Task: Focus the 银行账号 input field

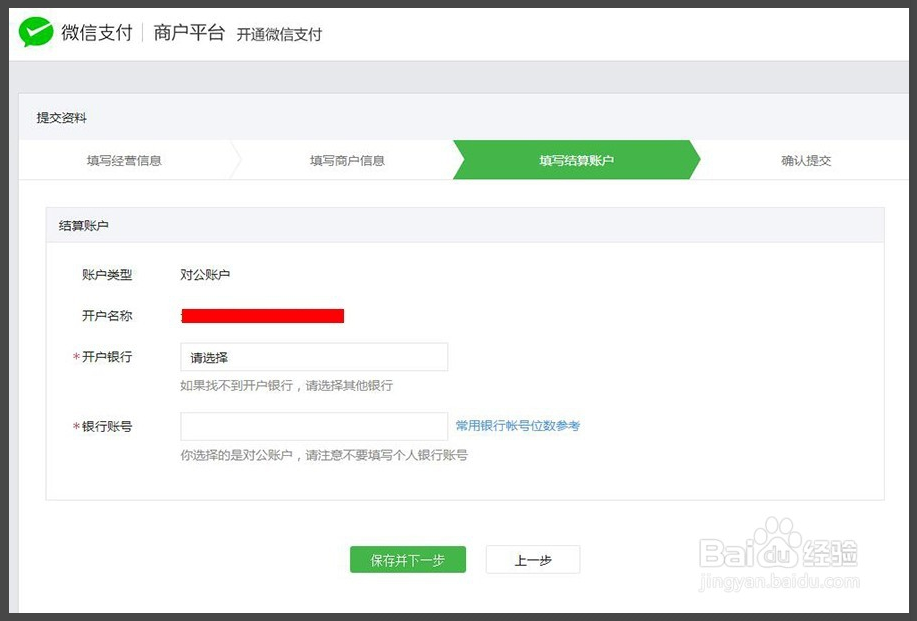Action: point(313,426)
